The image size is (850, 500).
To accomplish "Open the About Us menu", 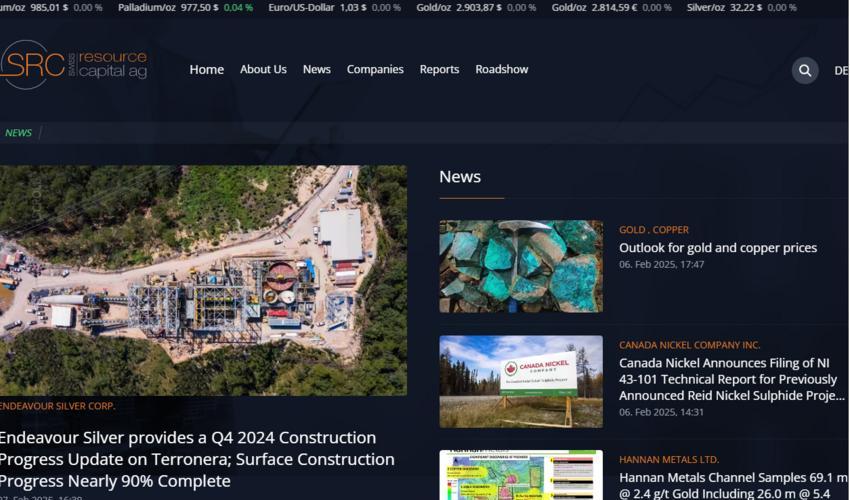I will tap(263, 69).
